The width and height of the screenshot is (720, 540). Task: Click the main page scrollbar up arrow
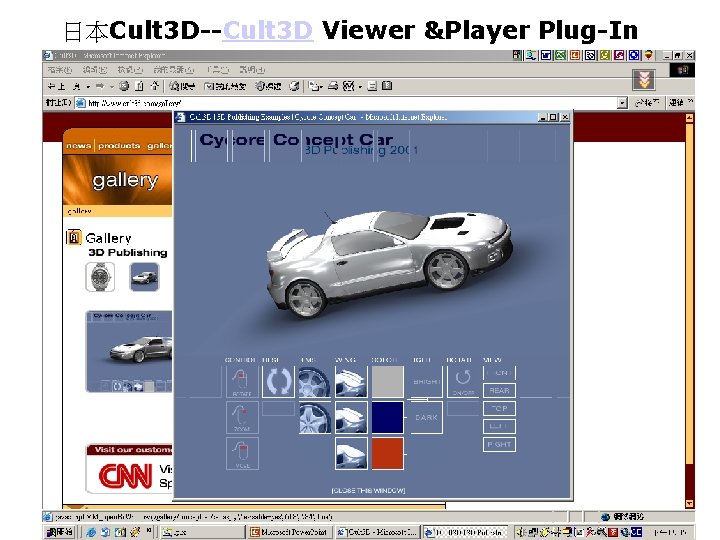[x=689, y=118]
